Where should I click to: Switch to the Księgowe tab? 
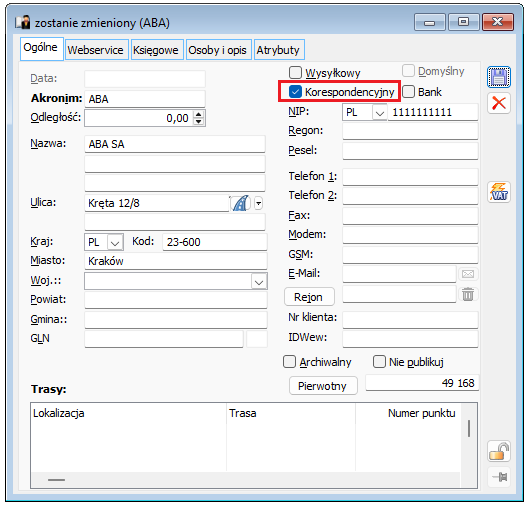[156, 50]
